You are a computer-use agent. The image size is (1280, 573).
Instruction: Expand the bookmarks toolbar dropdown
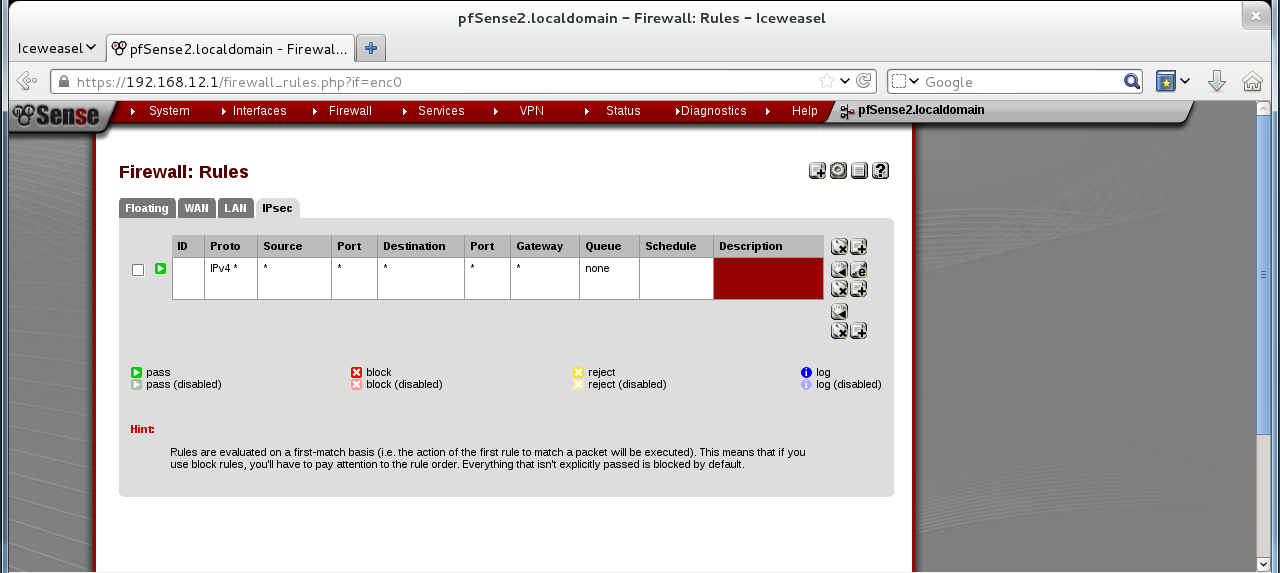1185,81
